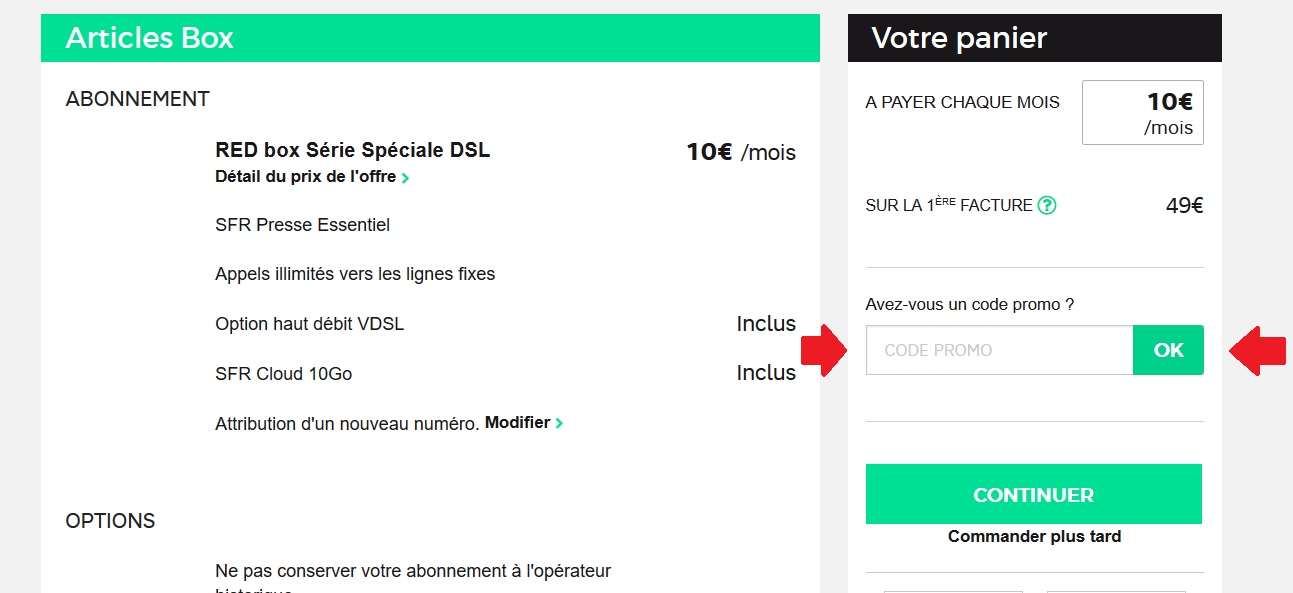Image resolution: width=1293 pixels, height=593 pixels.
Task: Click the 10€ /mois box in cart
Action: pyautogui.click(x=1142, y=113)
